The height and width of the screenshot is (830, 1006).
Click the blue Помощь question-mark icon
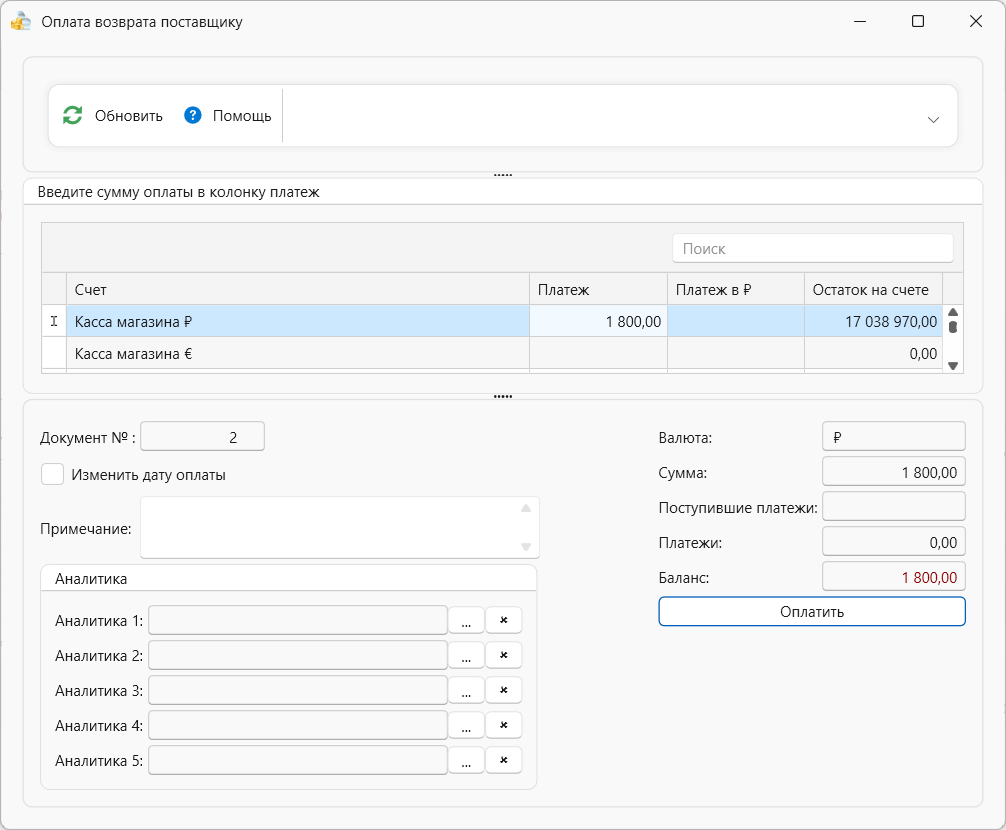click(192, 115)
